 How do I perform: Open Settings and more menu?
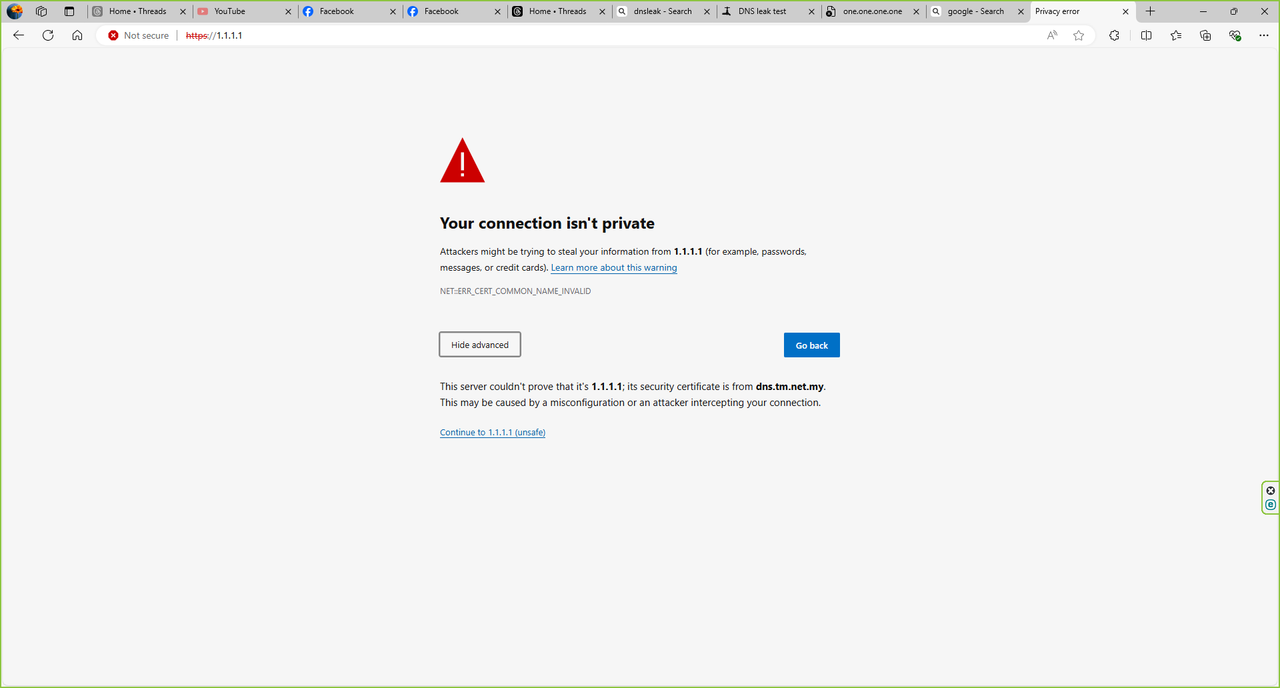tap(1265, 35)
